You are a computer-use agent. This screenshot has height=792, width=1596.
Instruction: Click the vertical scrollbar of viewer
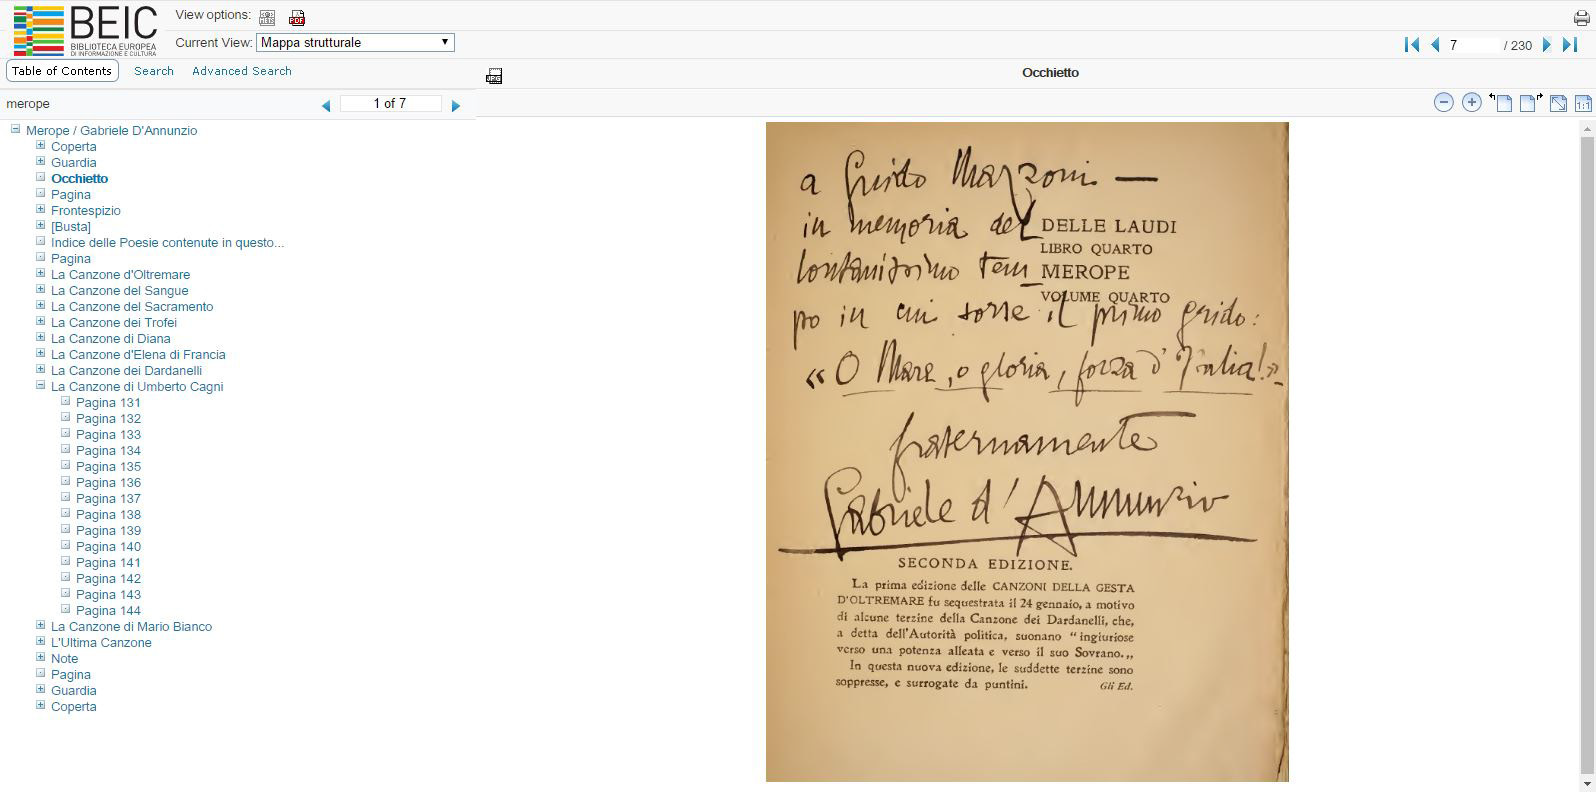click(x=1587, y=455)
